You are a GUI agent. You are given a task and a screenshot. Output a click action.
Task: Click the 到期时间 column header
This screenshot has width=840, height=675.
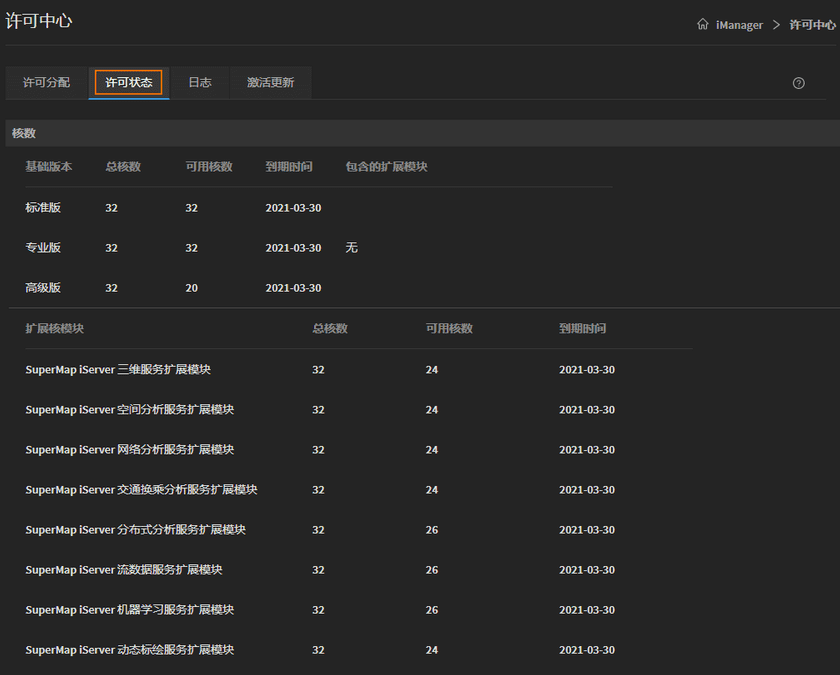pyautogui.click(x=288, y=167)
